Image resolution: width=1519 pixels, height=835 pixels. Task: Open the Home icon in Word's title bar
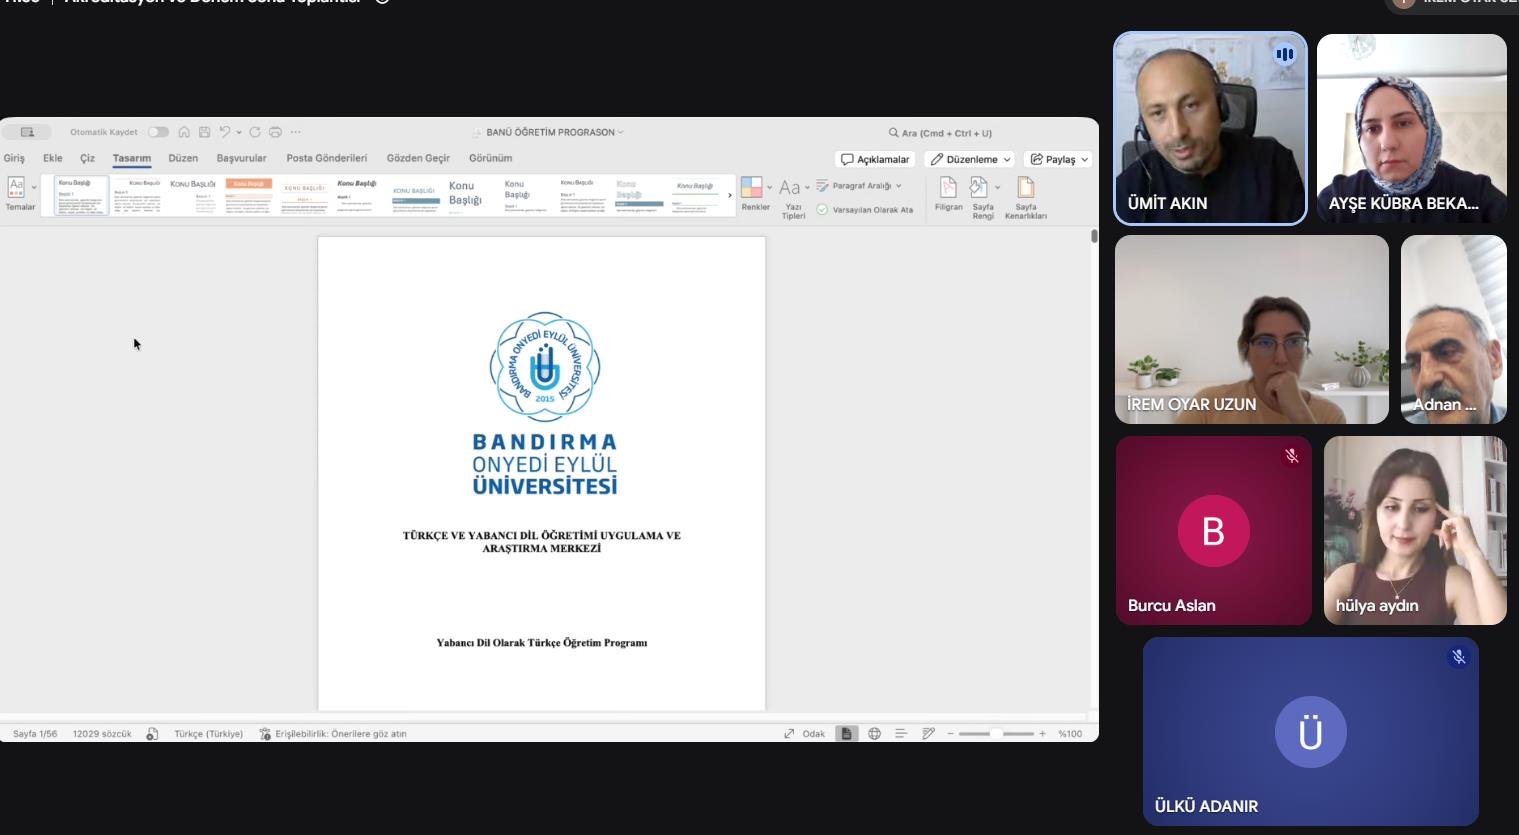click(x=184, y=132)
